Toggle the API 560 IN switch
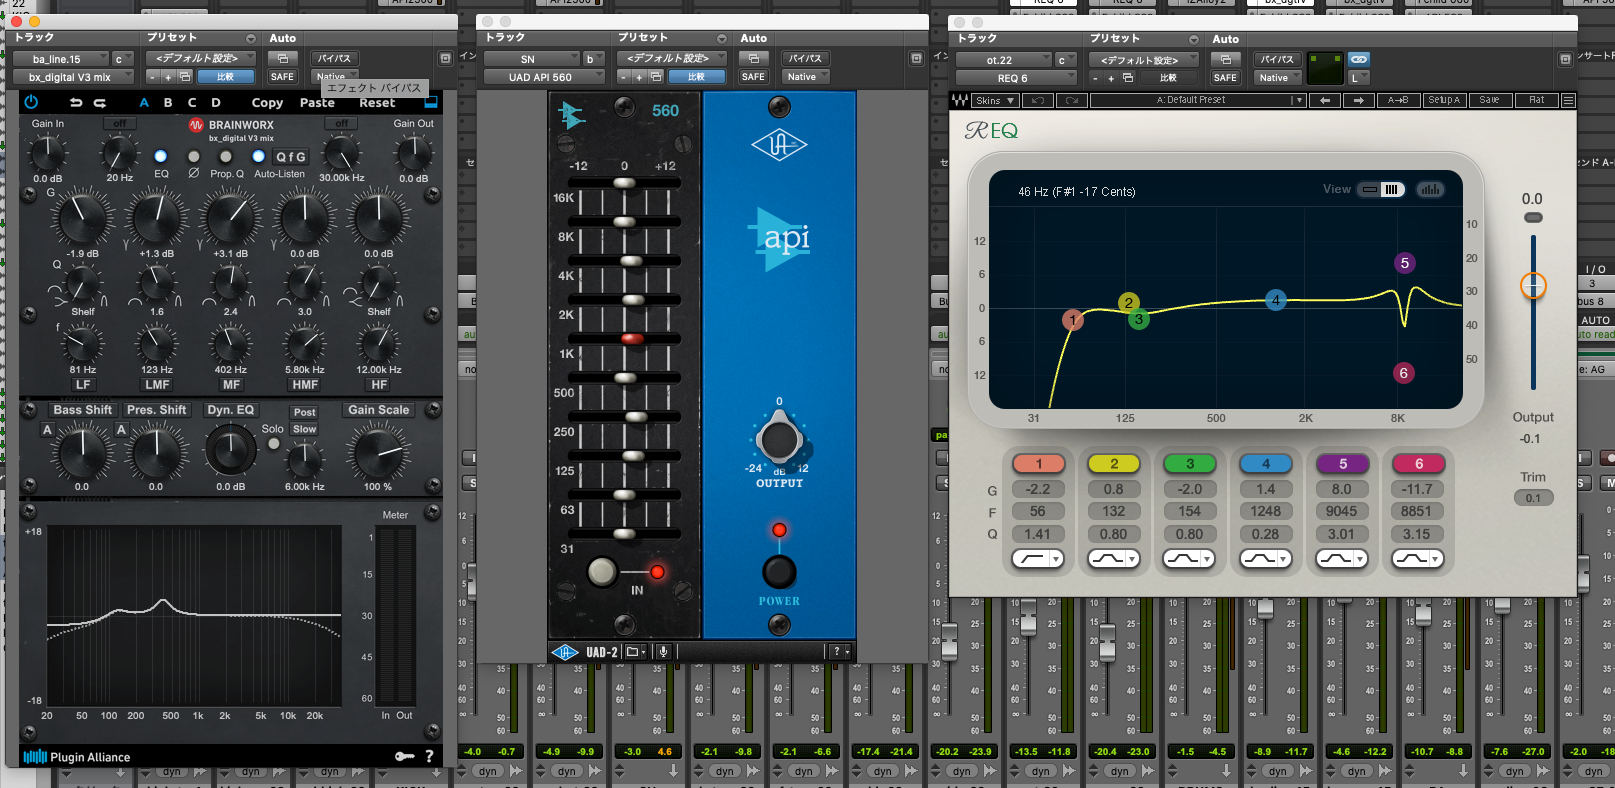1615x788 pixels. point(602,571)
